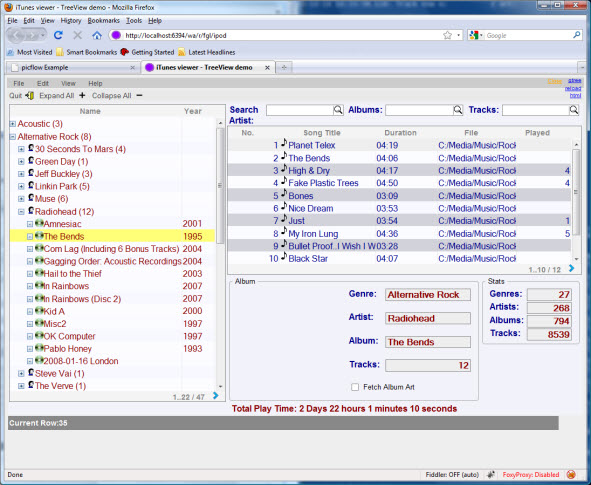This screenshot has width=591, height=485.
Task: Collapse the Radiohead artist node
Action: [x=21, y=211]
